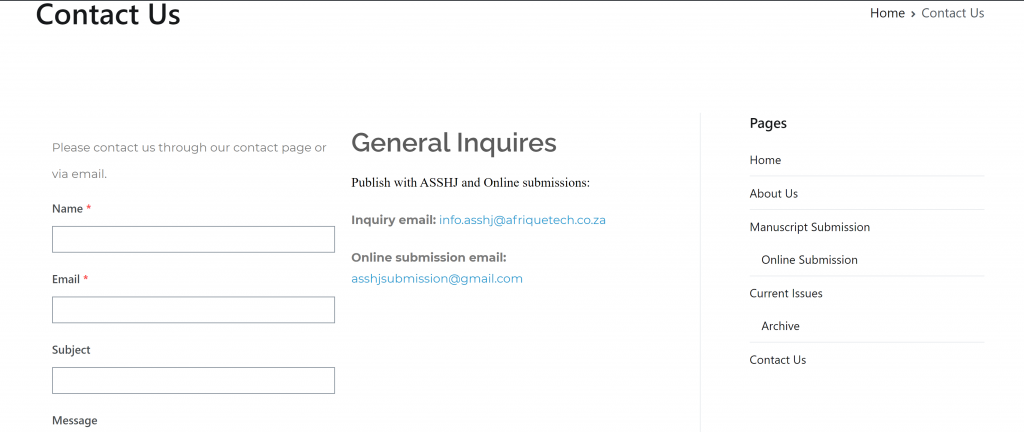Click the Message field label
Image resolution: width=1024 pixels, height=432 pixels.
click(74, 421)
